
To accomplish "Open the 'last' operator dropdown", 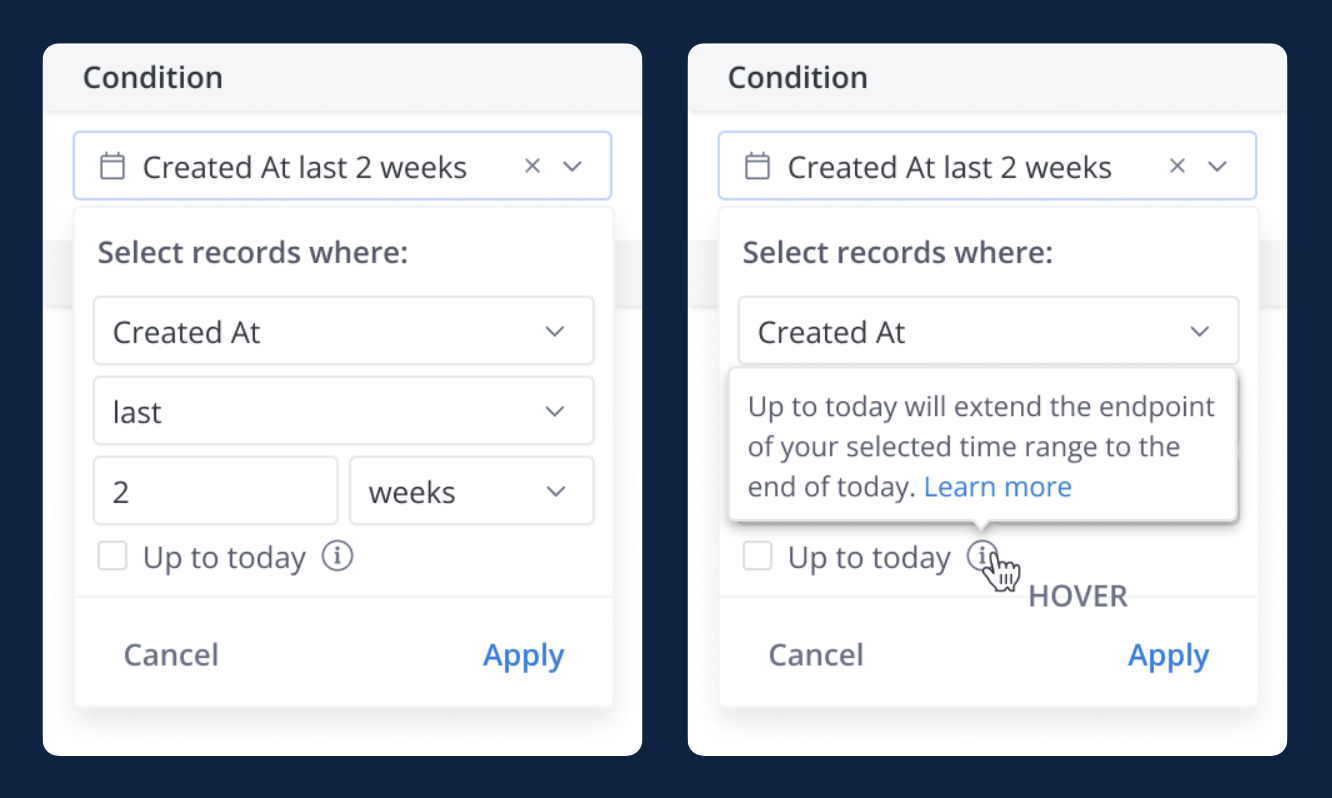I will tap(344, 411).
